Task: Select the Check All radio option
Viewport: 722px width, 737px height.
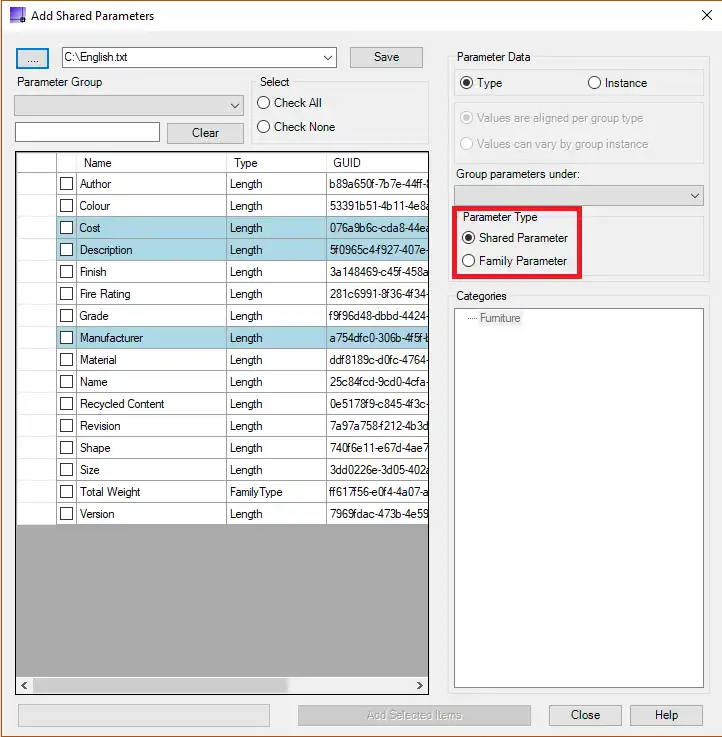Action: coord(264,103)
